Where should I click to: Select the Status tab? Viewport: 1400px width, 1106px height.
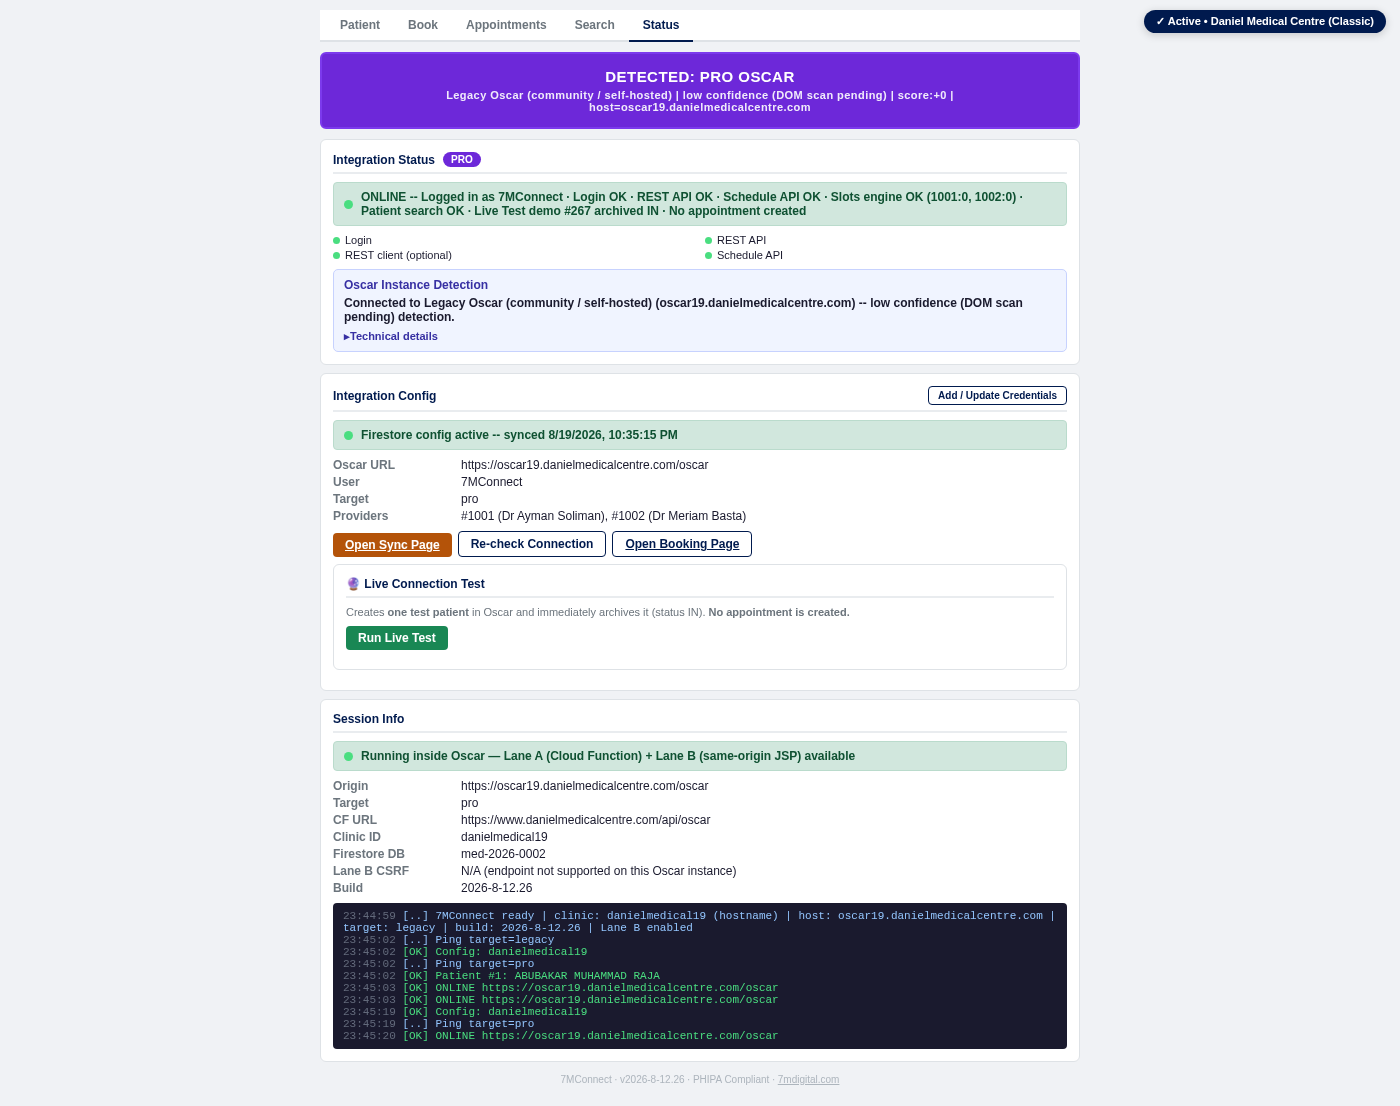[x=661, y=25]
